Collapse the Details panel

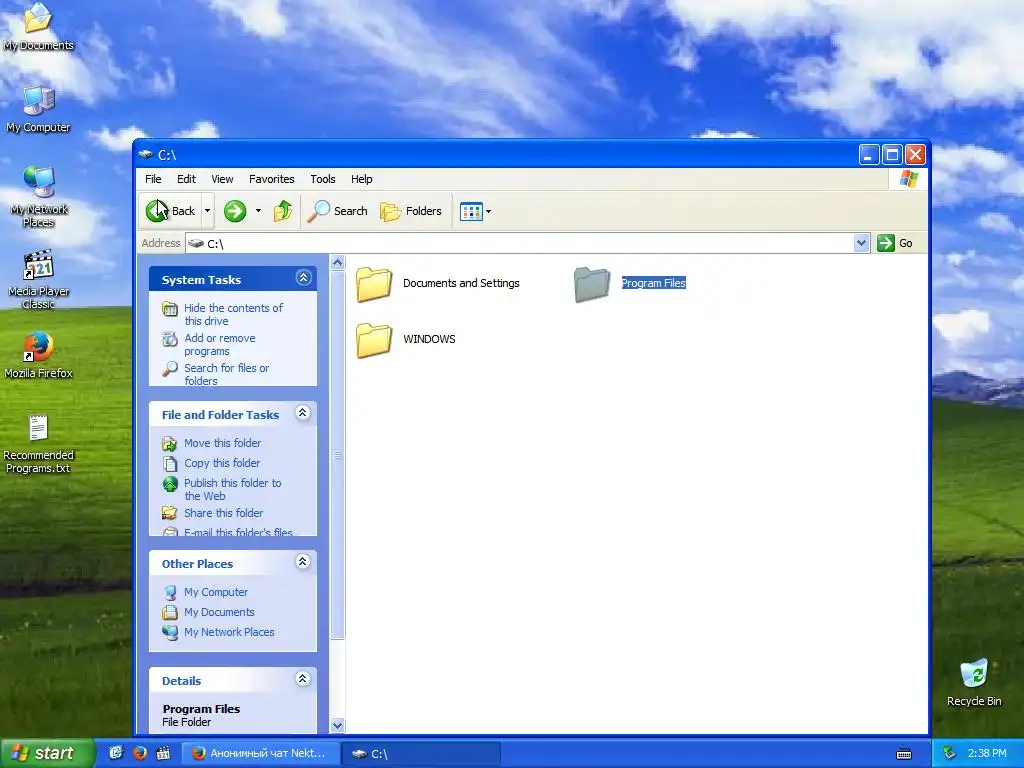[302, 679]
